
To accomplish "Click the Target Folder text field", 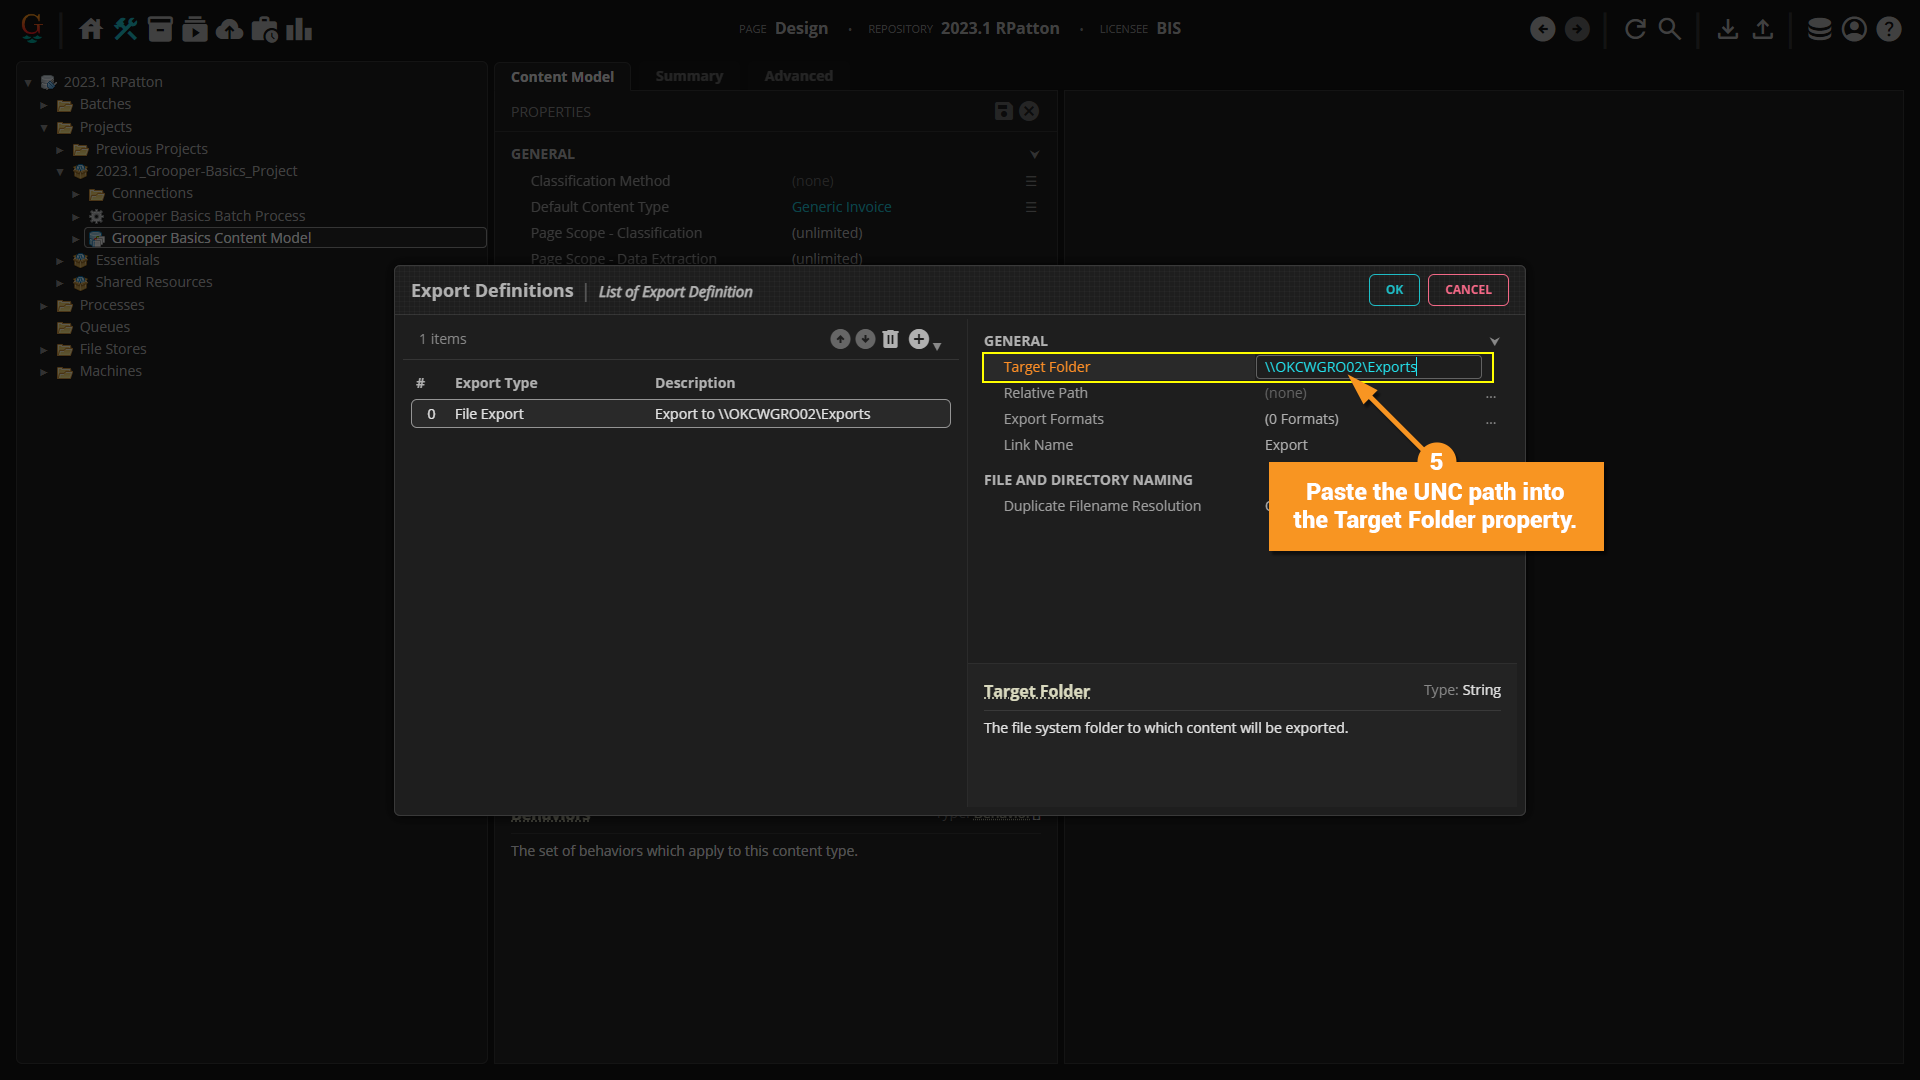I will point(1368,367).
